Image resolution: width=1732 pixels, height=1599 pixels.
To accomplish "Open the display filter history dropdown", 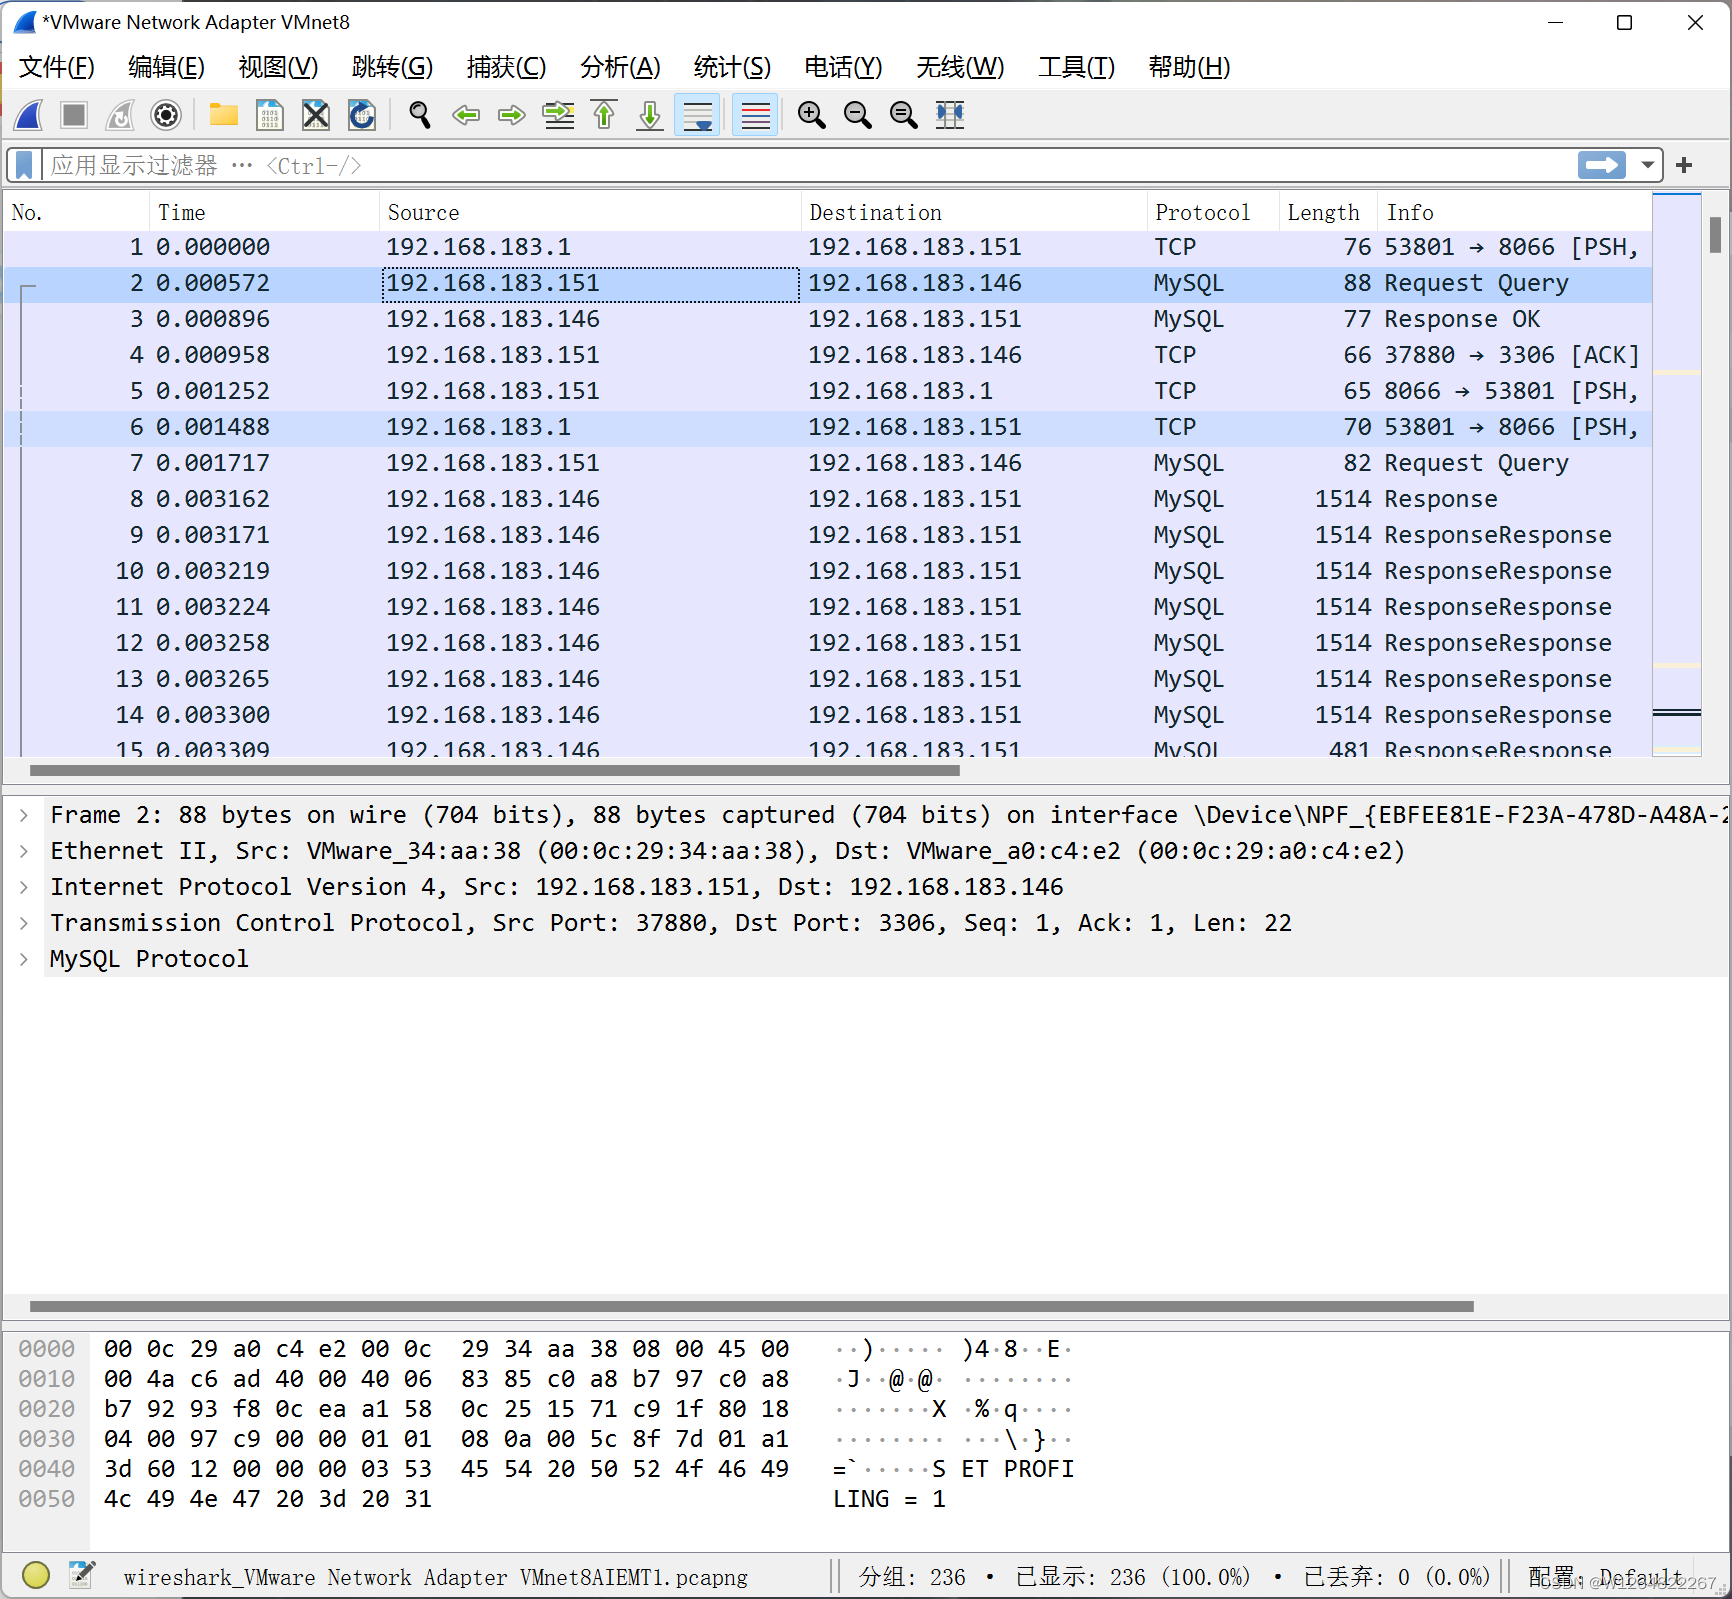I will 1649,165.
